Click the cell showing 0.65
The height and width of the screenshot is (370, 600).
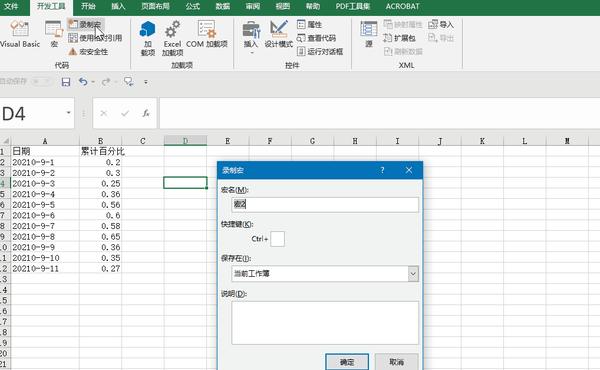coord(100,236)
